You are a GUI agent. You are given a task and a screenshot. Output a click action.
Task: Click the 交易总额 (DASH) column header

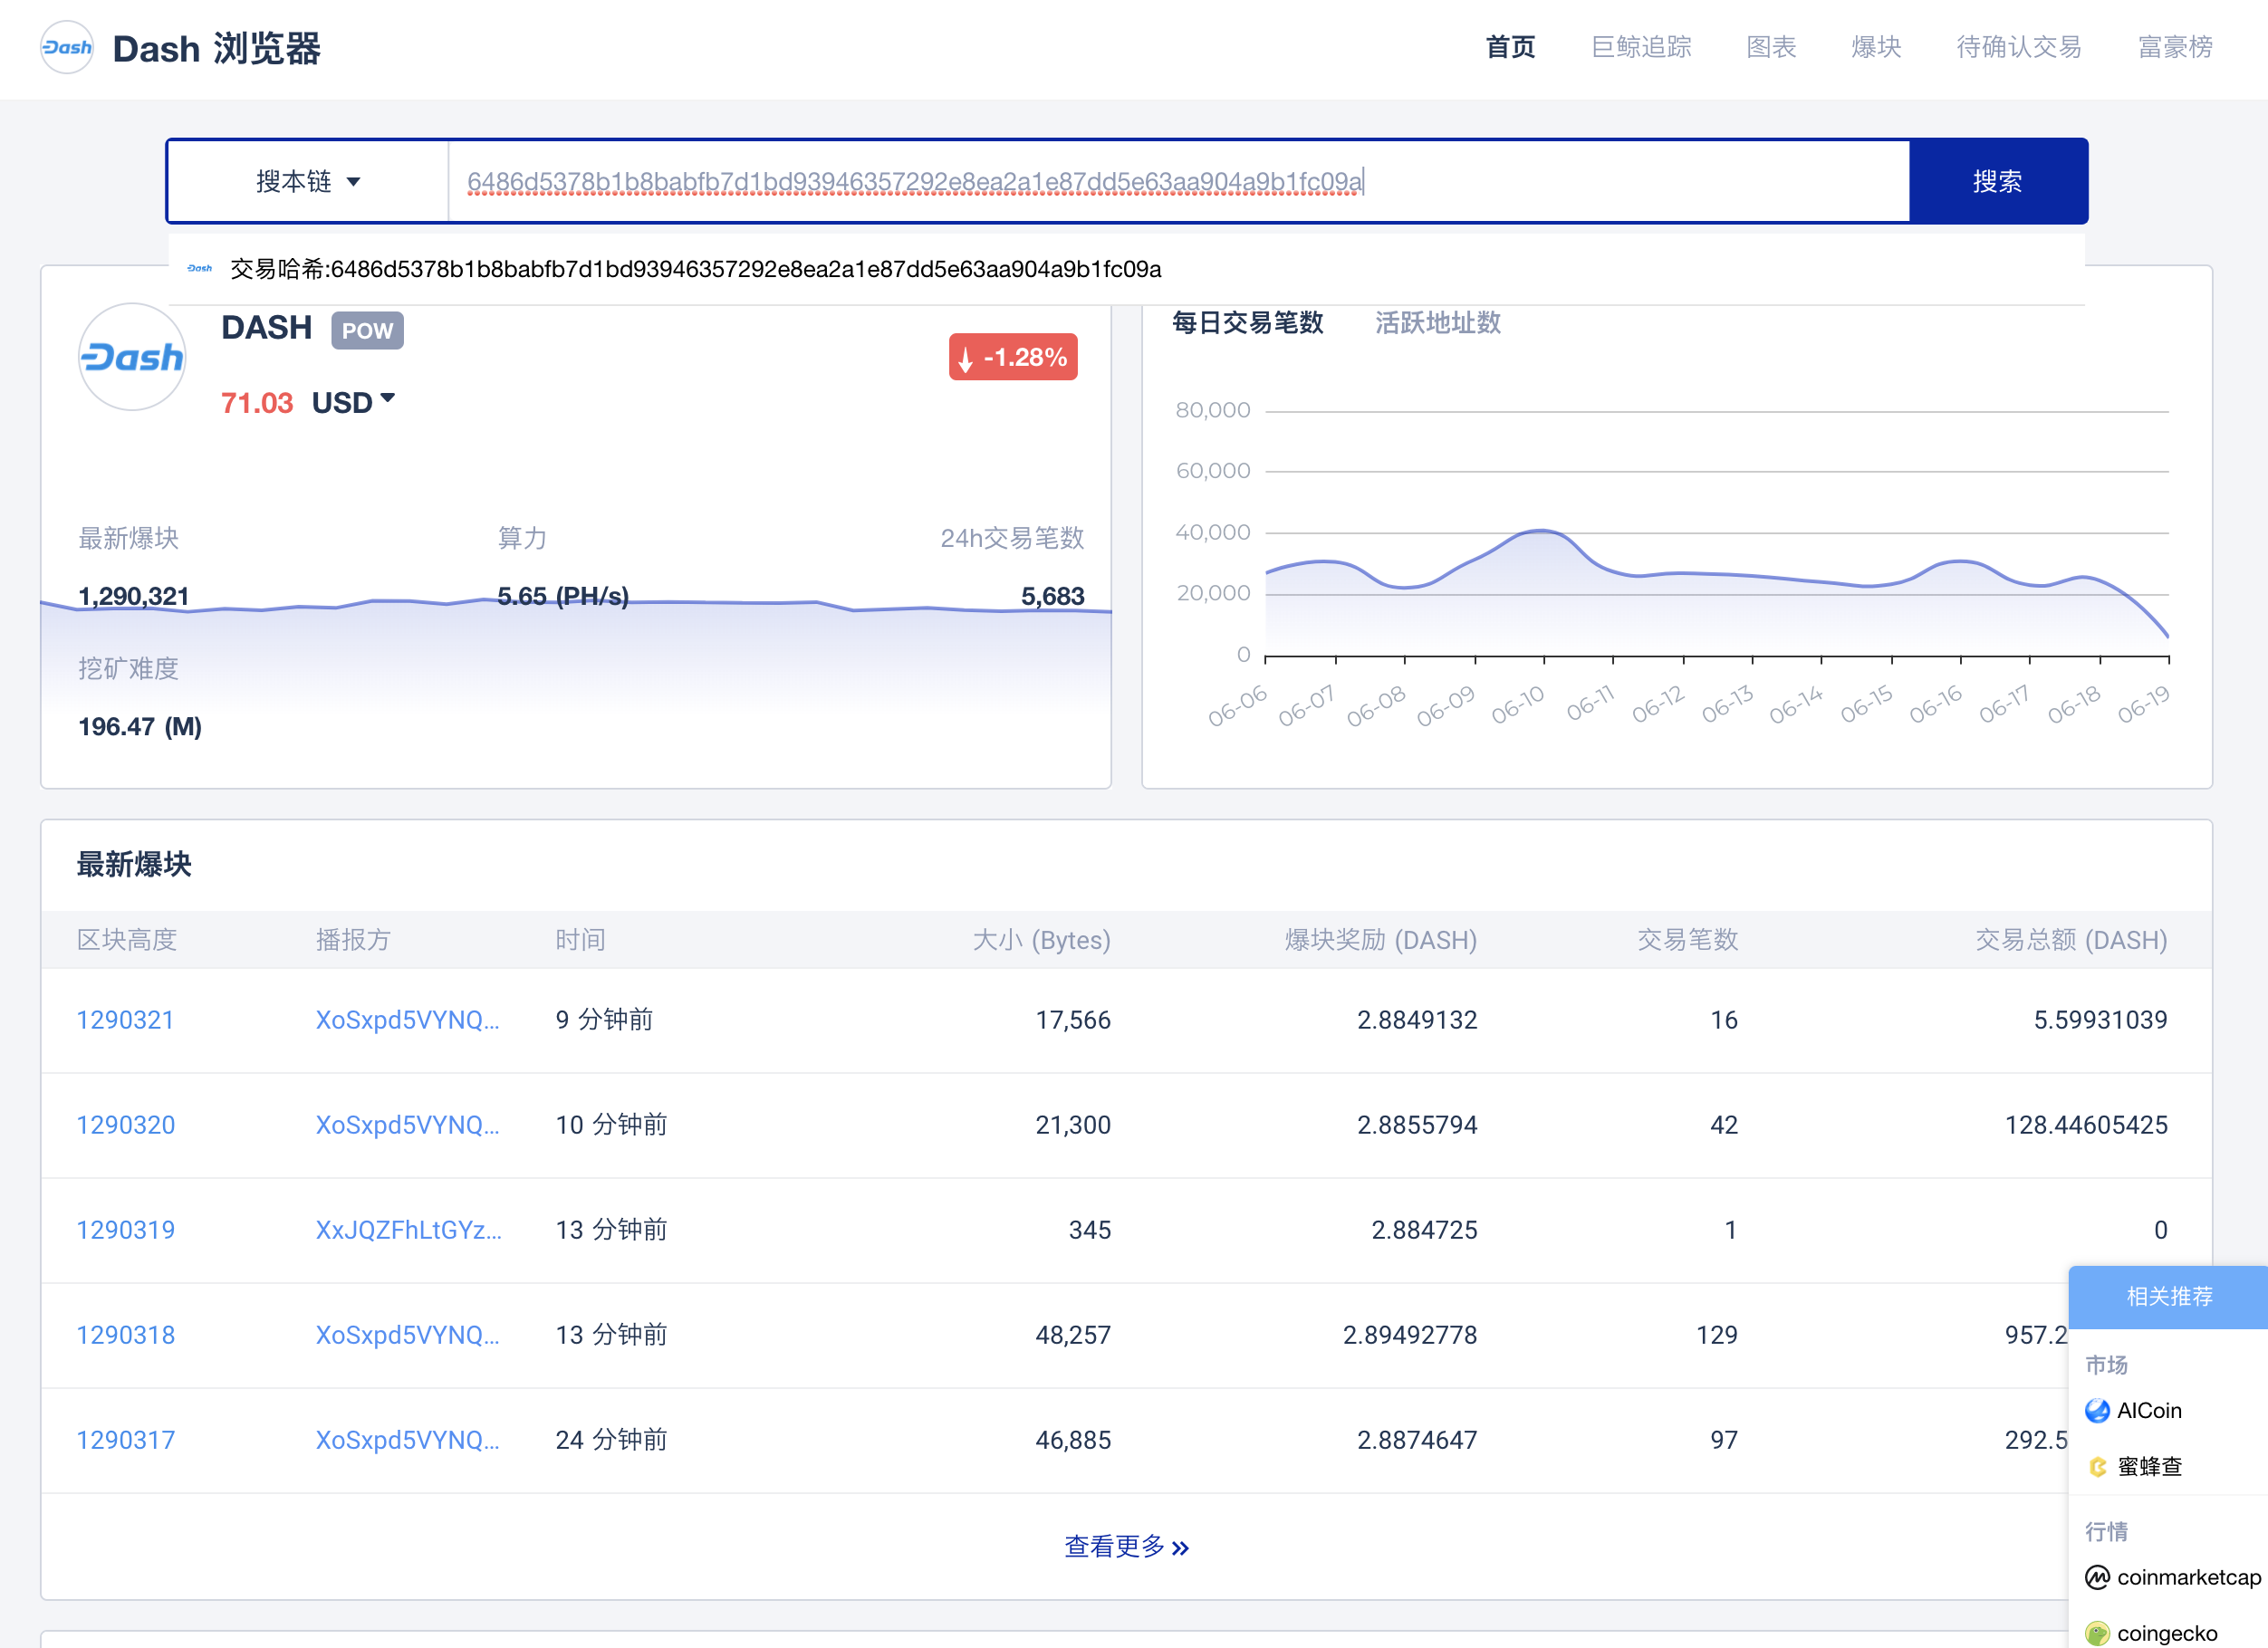(x=2071, y=939)
